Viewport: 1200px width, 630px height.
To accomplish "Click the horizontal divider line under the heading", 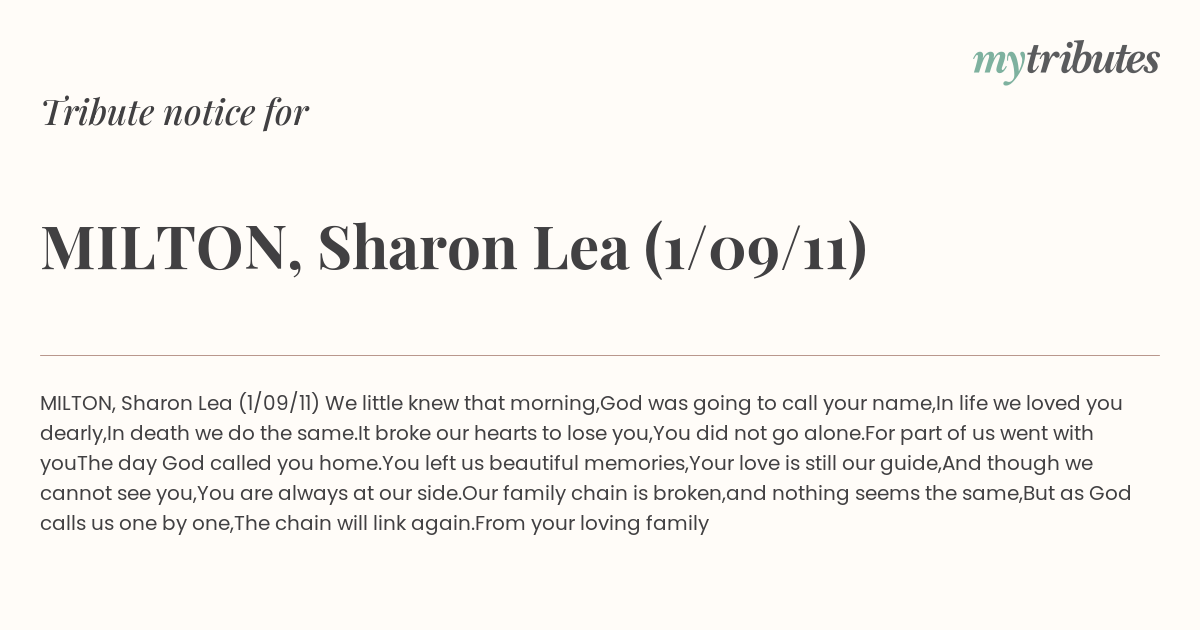I will coord(600,355).
